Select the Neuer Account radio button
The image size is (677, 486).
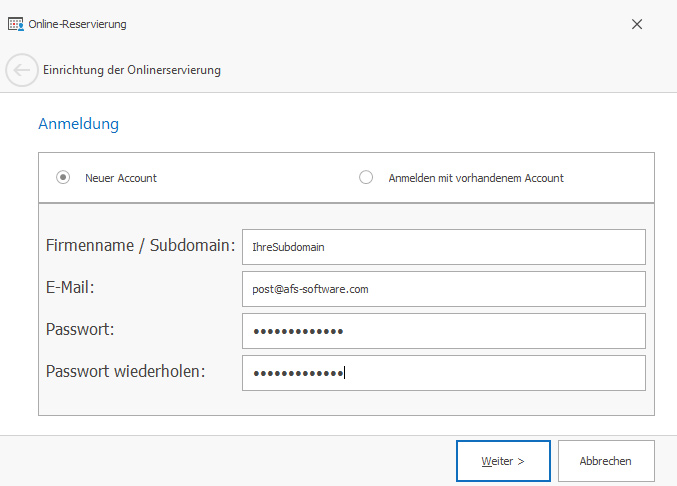[x=63, y=177]
